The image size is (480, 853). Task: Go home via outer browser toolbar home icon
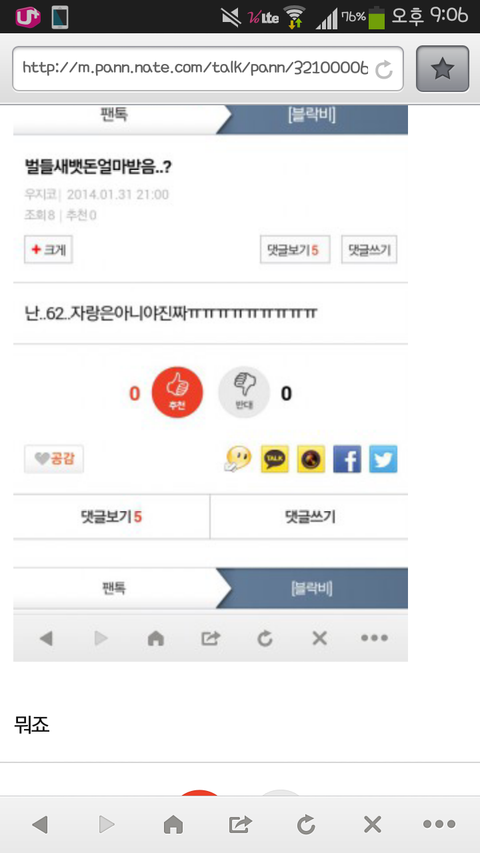173,825
